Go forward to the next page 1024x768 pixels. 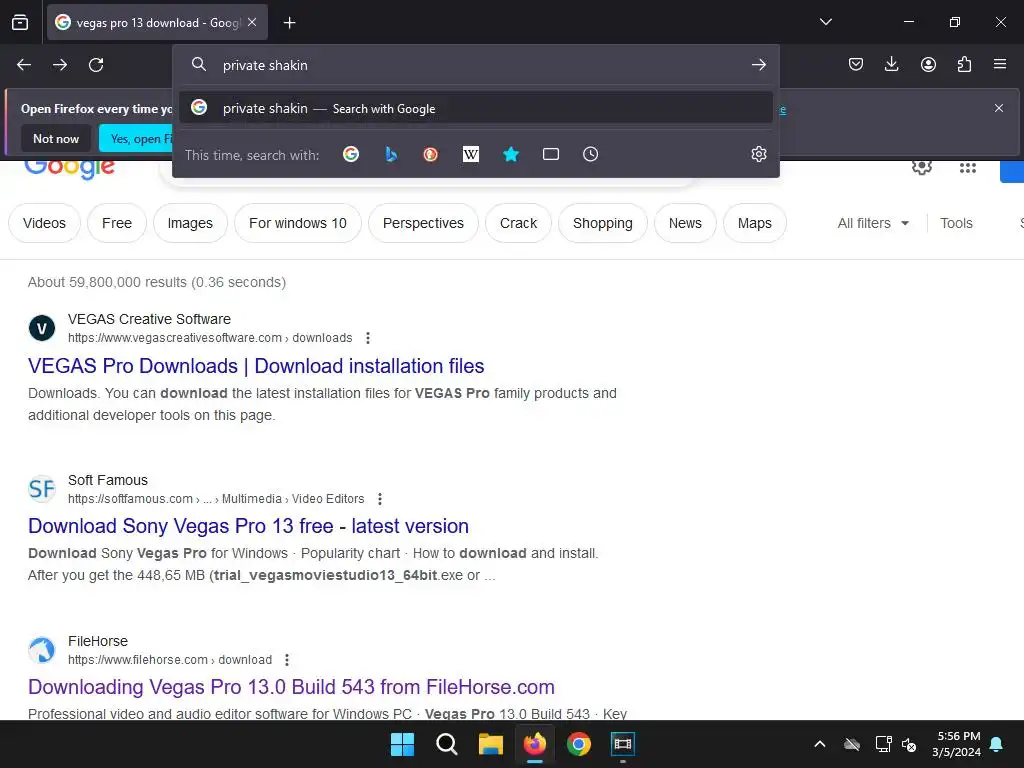click(x=60, y=65)
